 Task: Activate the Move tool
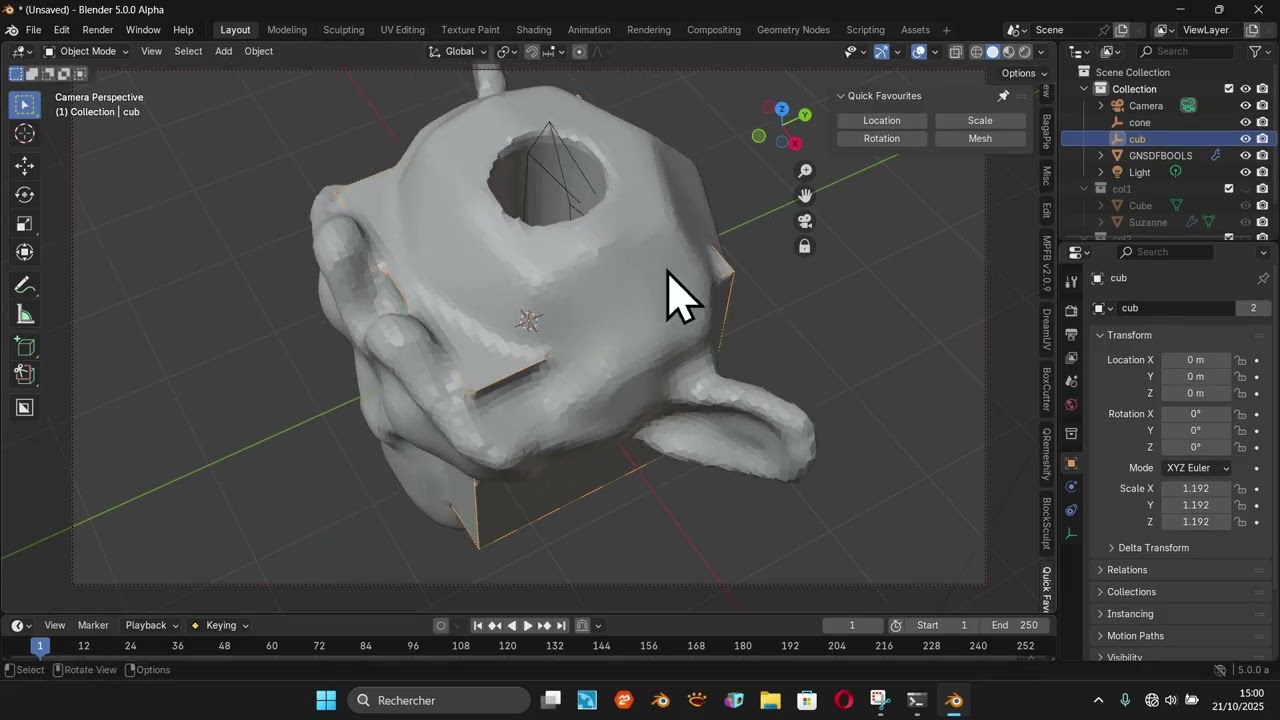[x=25, y=166]
